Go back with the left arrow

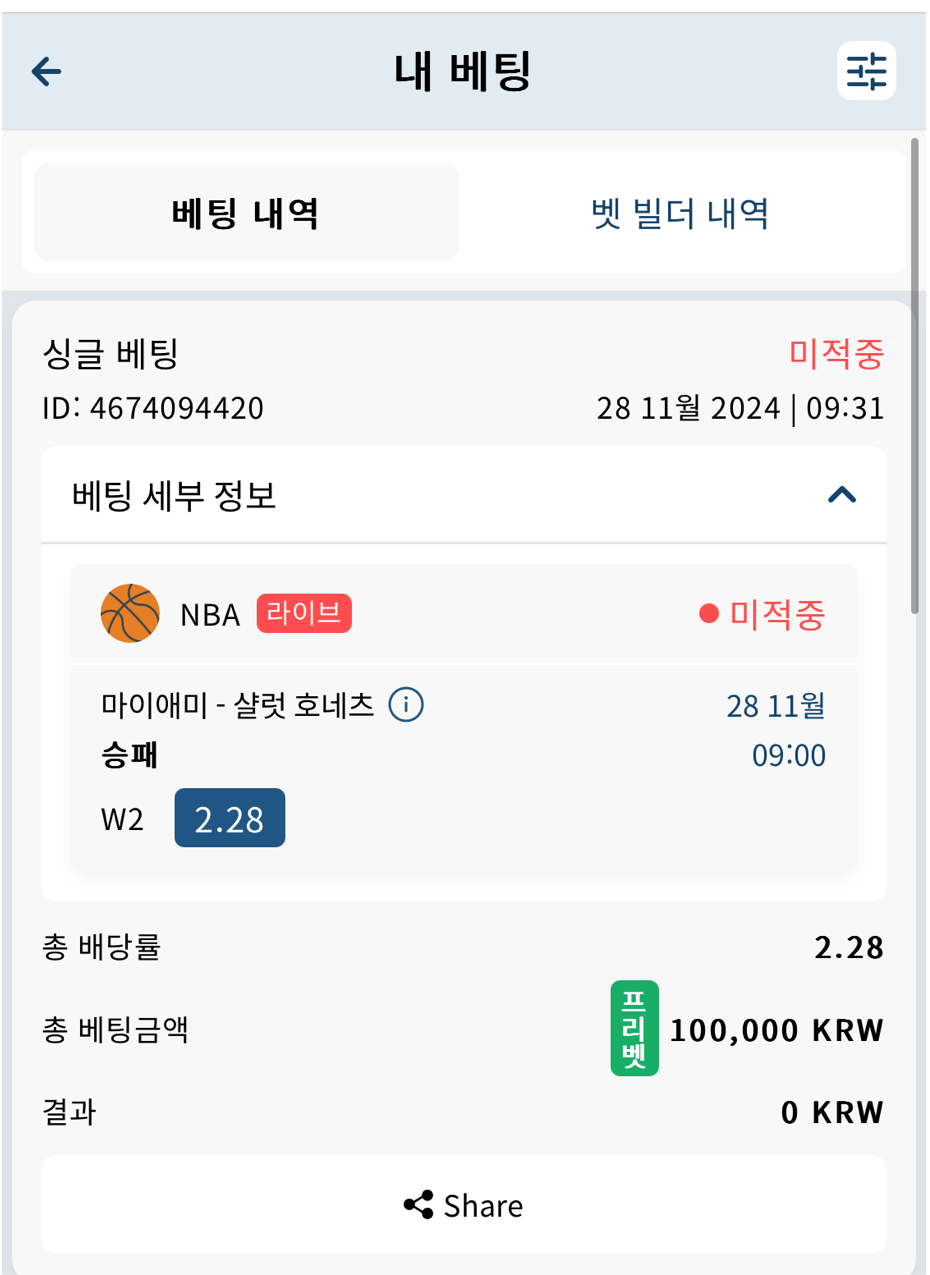[x=47, y=72]
